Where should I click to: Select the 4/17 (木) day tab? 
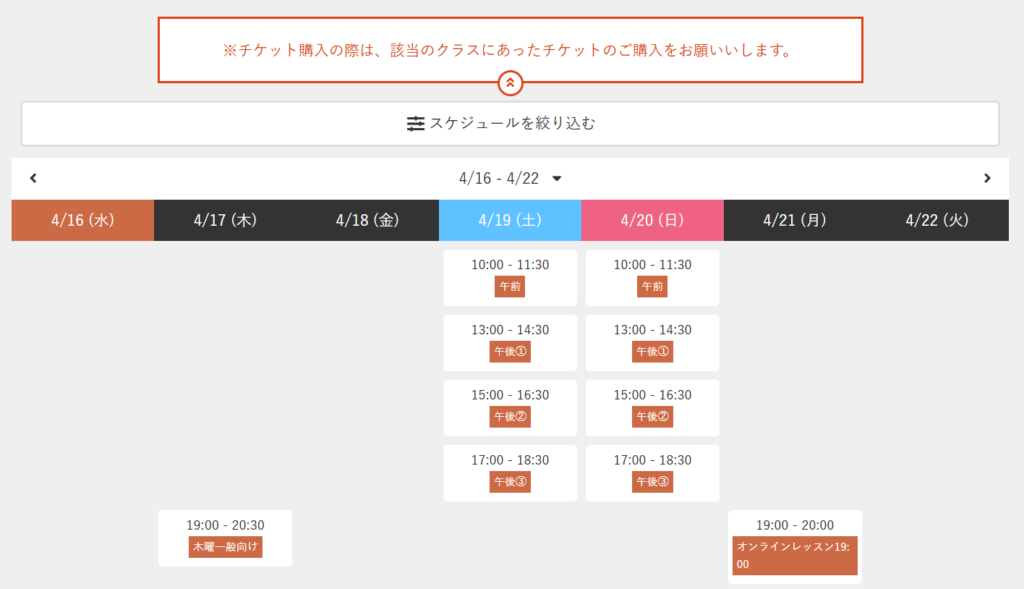225,221
